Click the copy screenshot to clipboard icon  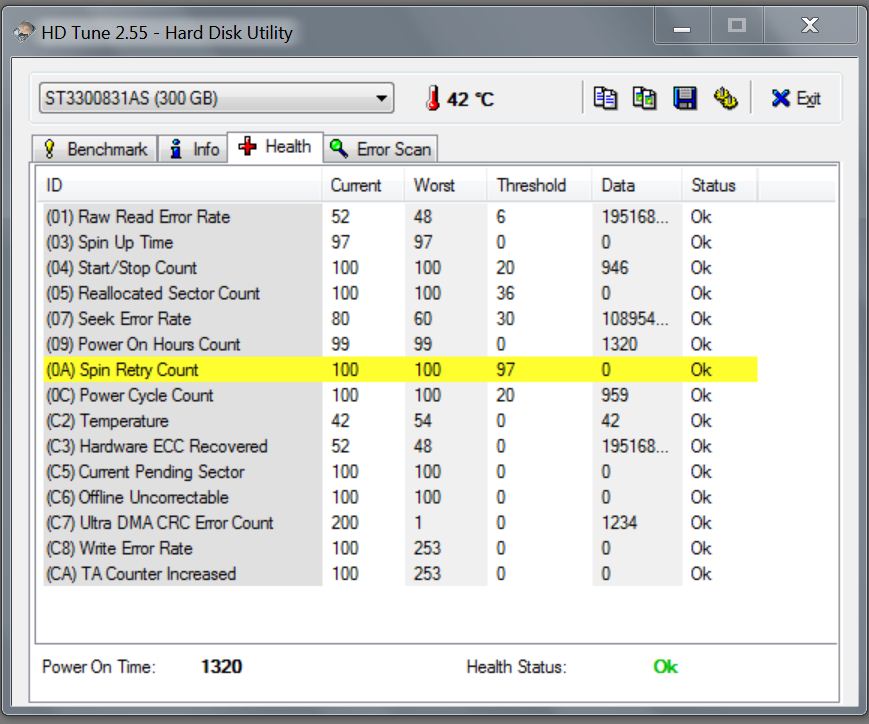coord(644,98)
